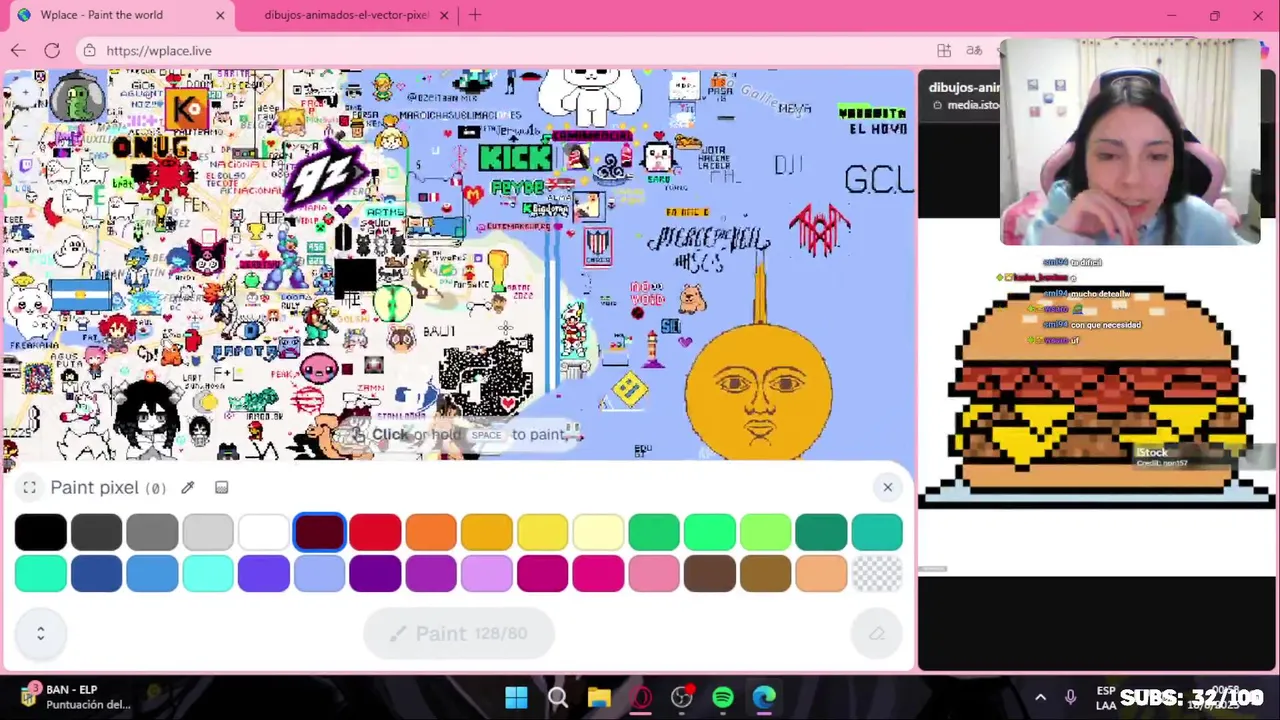Open the split screen icon in the address bar
Image resolution: width=1280 pixels, height=720 pixels.
click(944, 50)
